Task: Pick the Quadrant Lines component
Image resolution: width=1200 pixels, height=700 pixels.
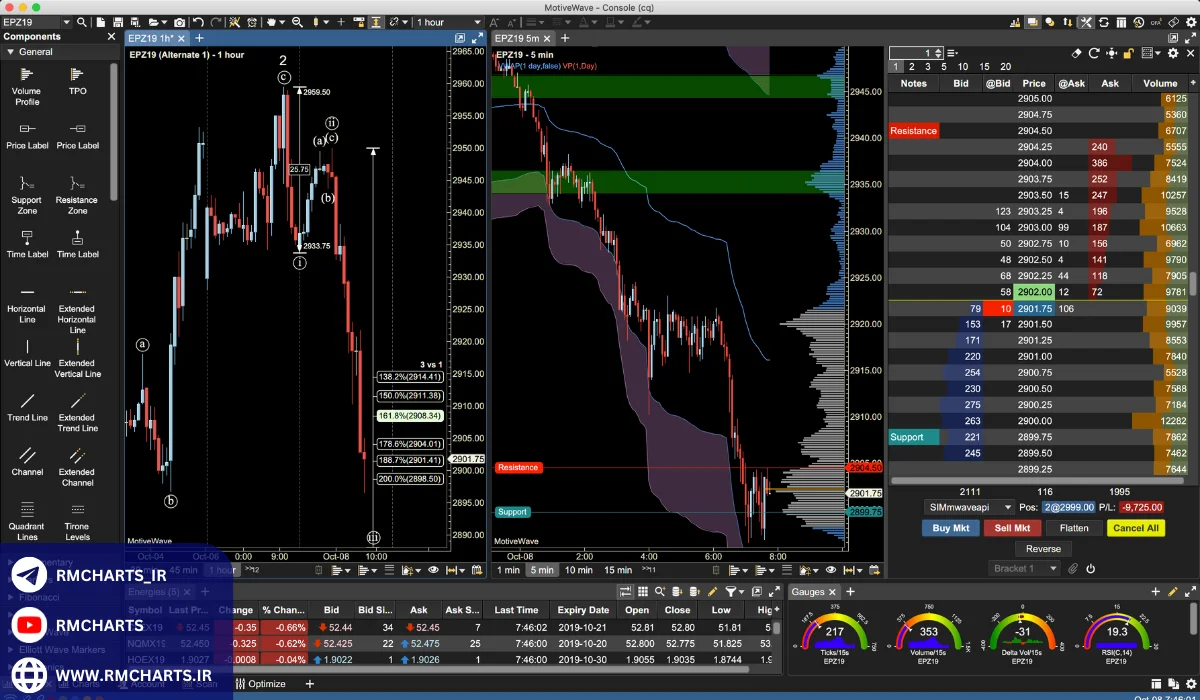Action: [x=27, y=520]
